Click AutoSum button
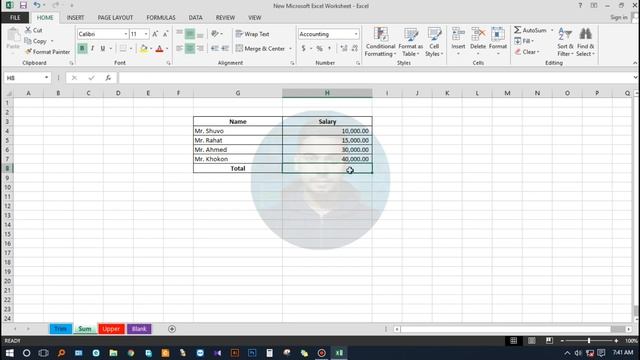The width and height of the screenshot is (640, 360). [x=530, y=30]
